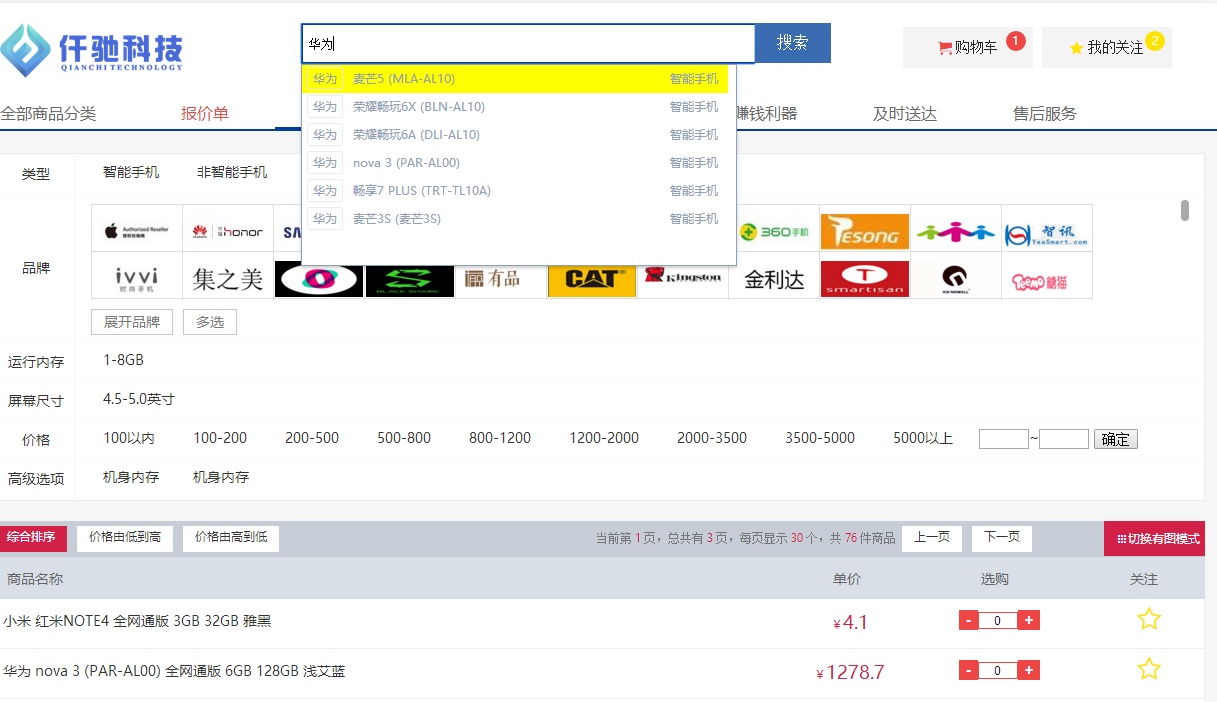Screen dimensions: 1217x702
Task: Select the 糖猫 brand logo
Action: (1047, 279)
